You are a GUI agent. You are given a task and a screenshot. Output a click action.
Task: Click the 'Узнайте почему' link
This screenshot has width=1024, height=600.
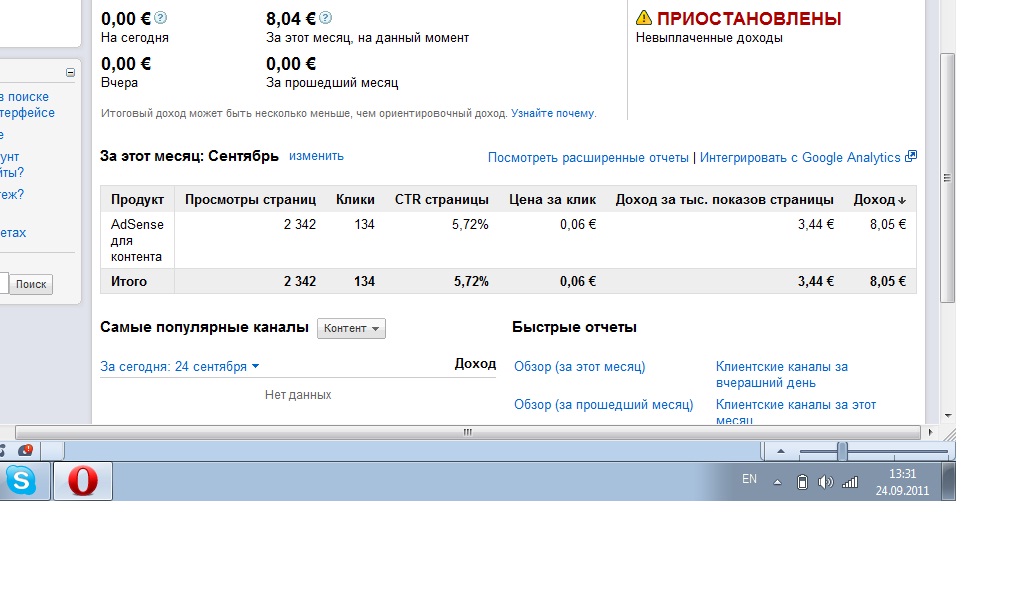[x=552, y=114]
